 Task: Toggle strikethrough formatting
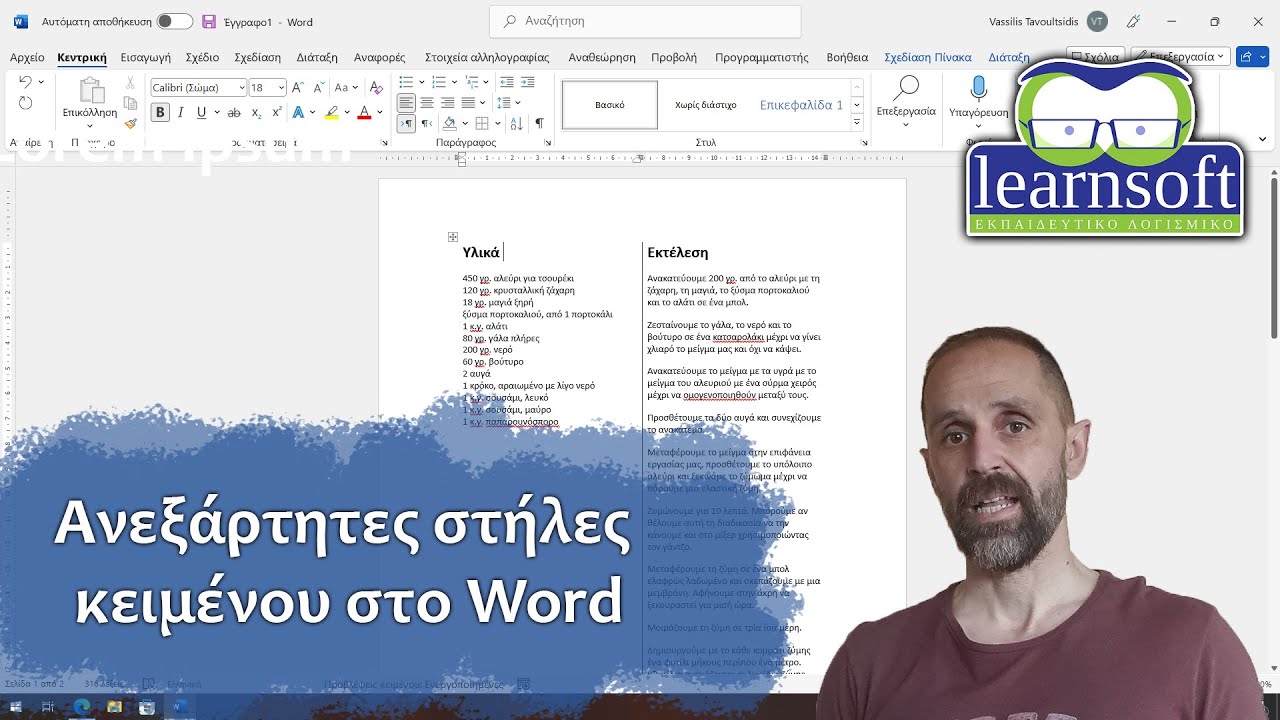click(234, 113)
